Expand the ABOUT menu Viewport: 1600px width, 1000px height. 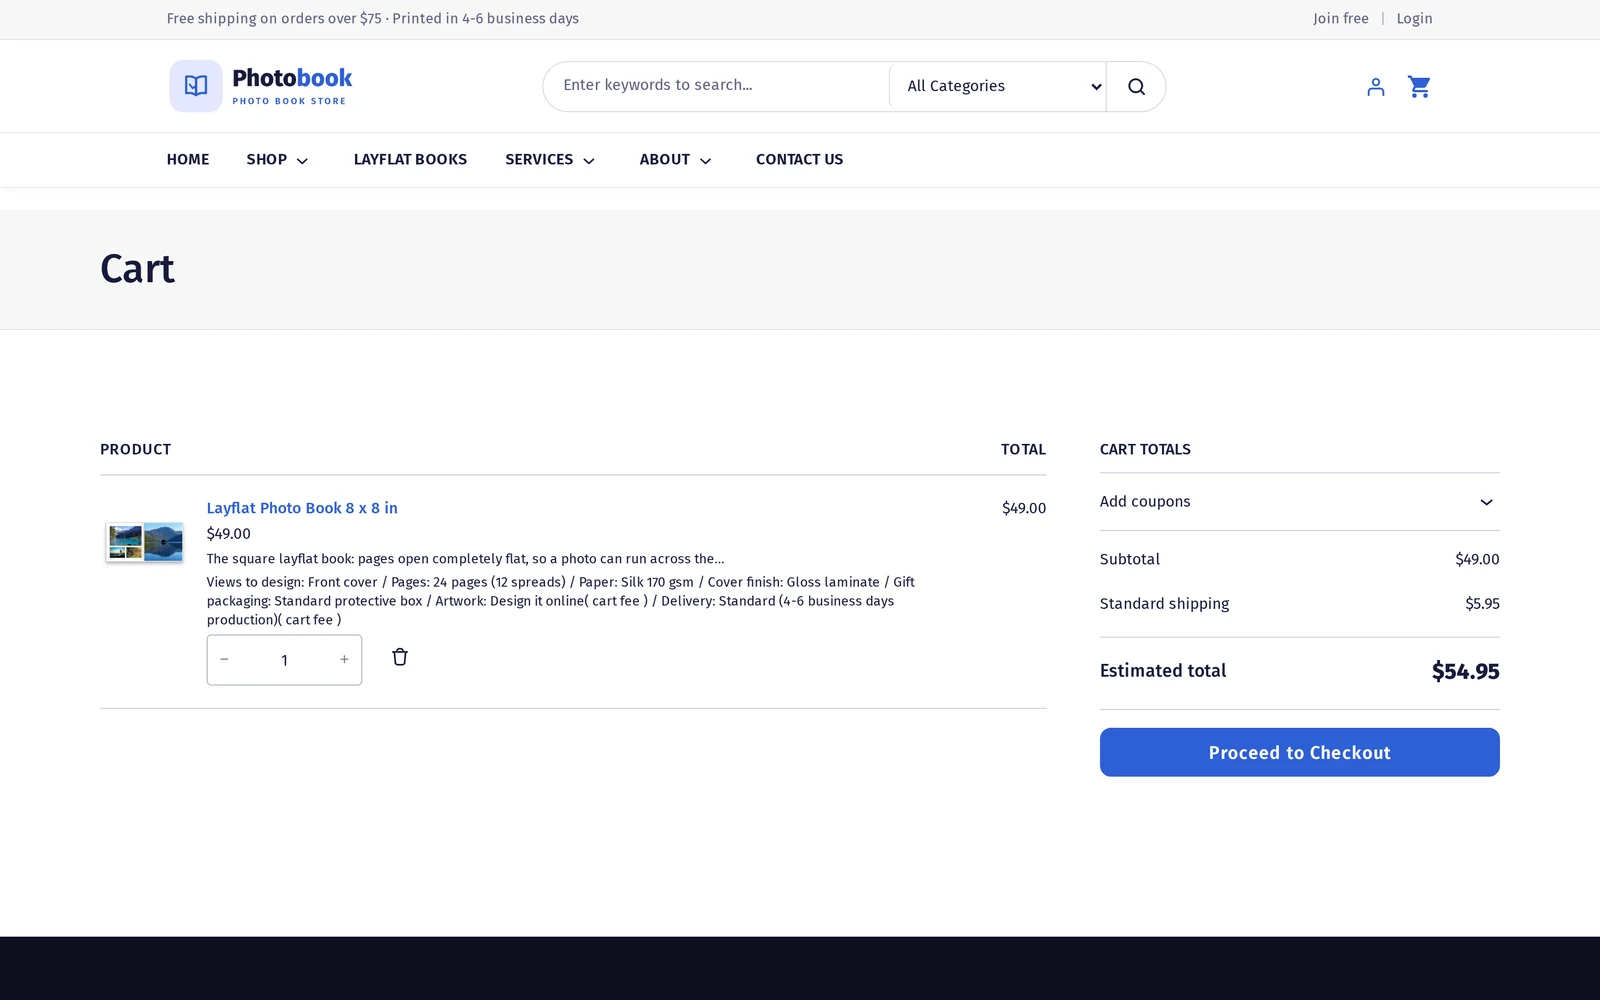coord(676,160)
